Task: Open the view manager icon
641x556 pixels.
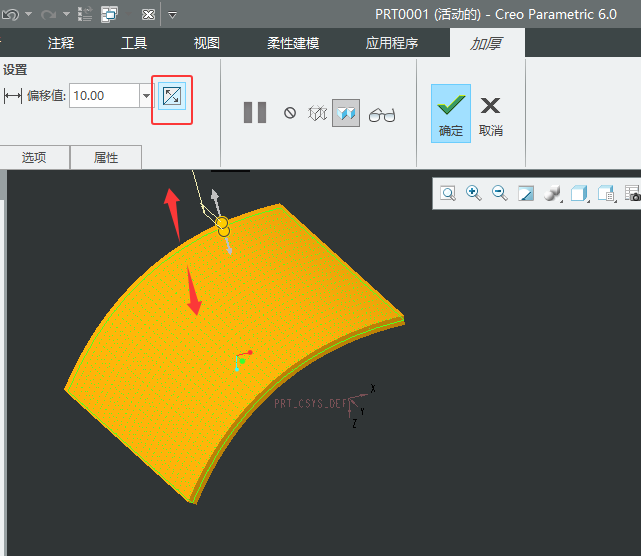Action: click(x=632, y=193)
